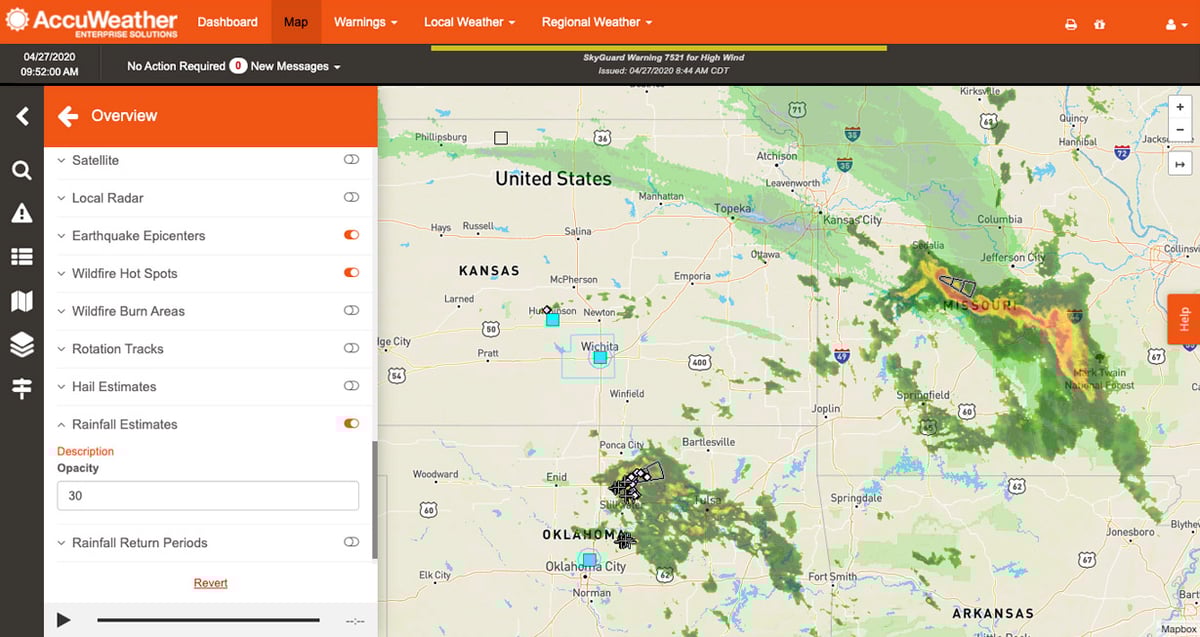Viewport: 1200px width, 637px height.
Task: Click the signpost sidebar icon
Action: (x=21, y=389)
